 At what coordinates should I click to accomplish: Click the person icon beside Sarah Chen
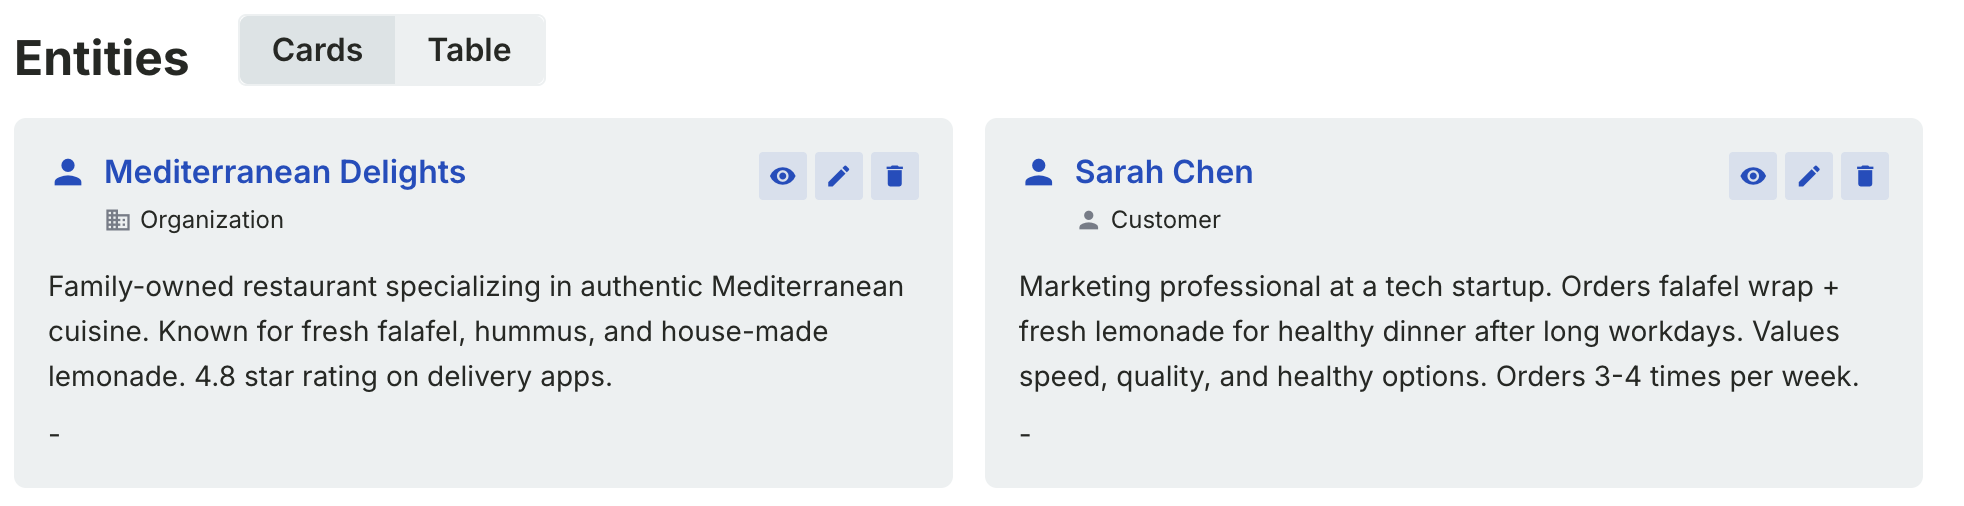point(1039,173)
